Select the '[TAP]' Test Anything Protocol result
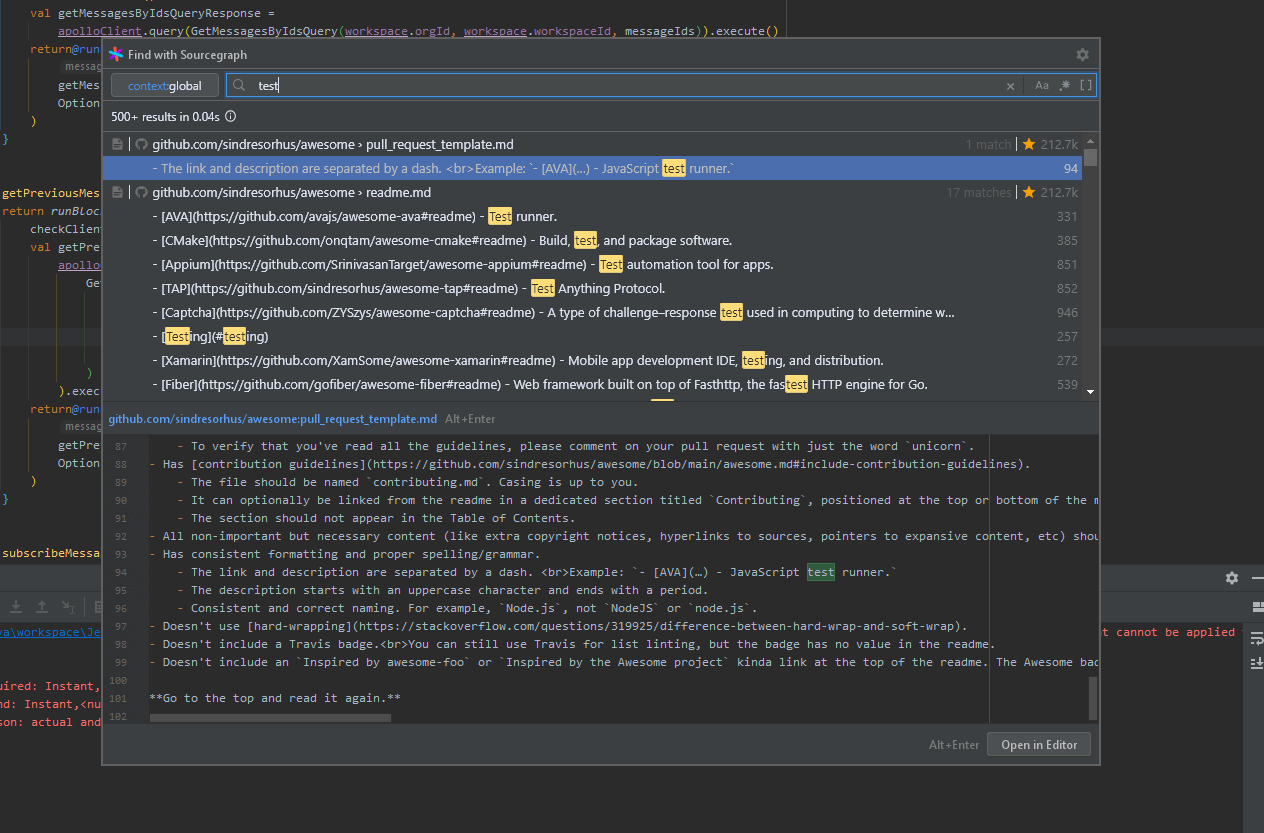1264x833 pixels. tap(593, 288)
